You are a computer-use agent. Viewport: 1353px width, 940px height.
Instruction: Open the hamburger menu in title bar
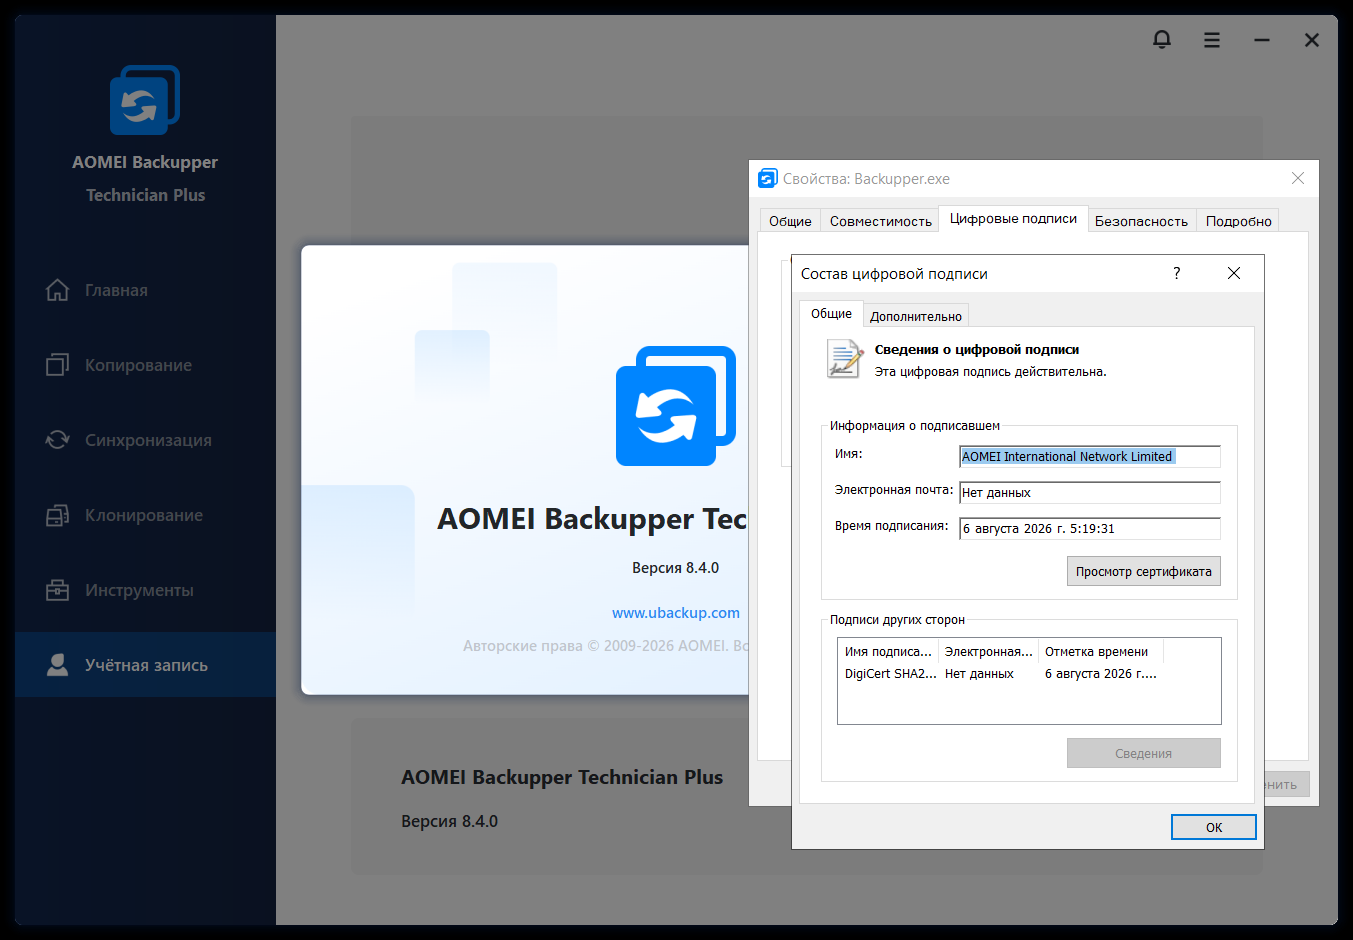pyautogui.click(x=1212, y=40)
